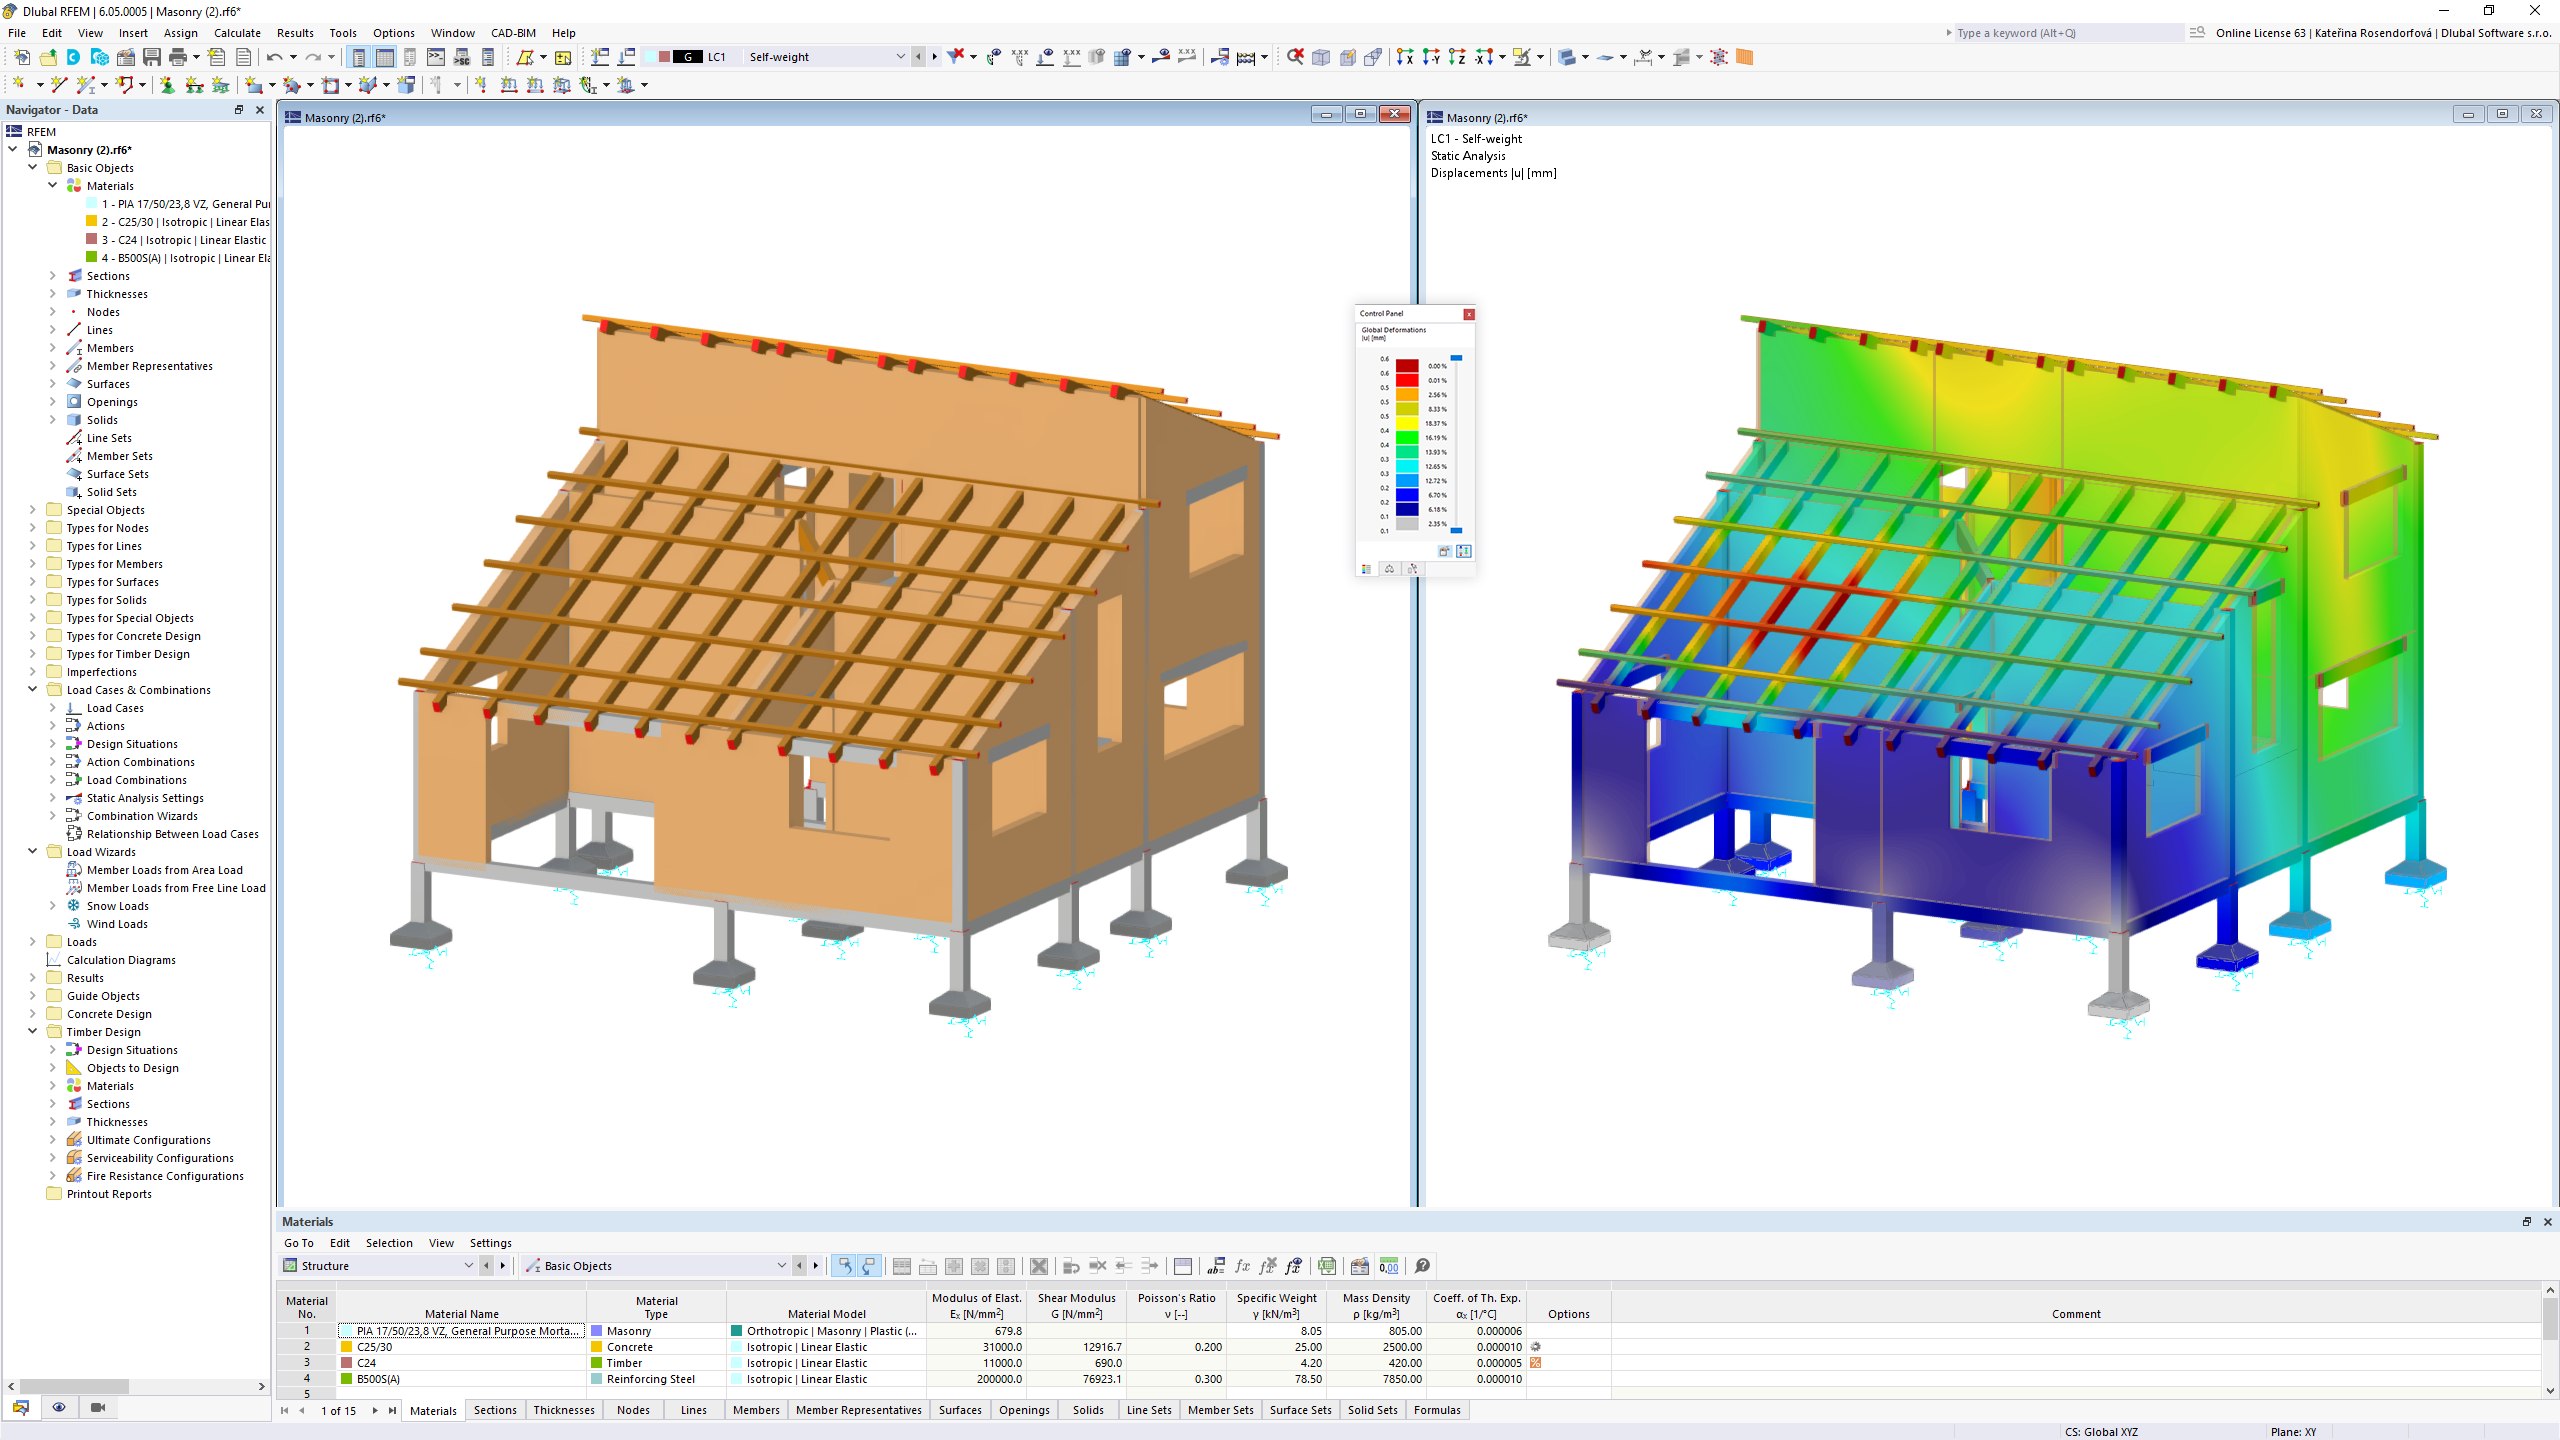Open the Calculate menu
Image resolution: width=2560 pixels, height=1440 pixels.
(x=237, y=33)
